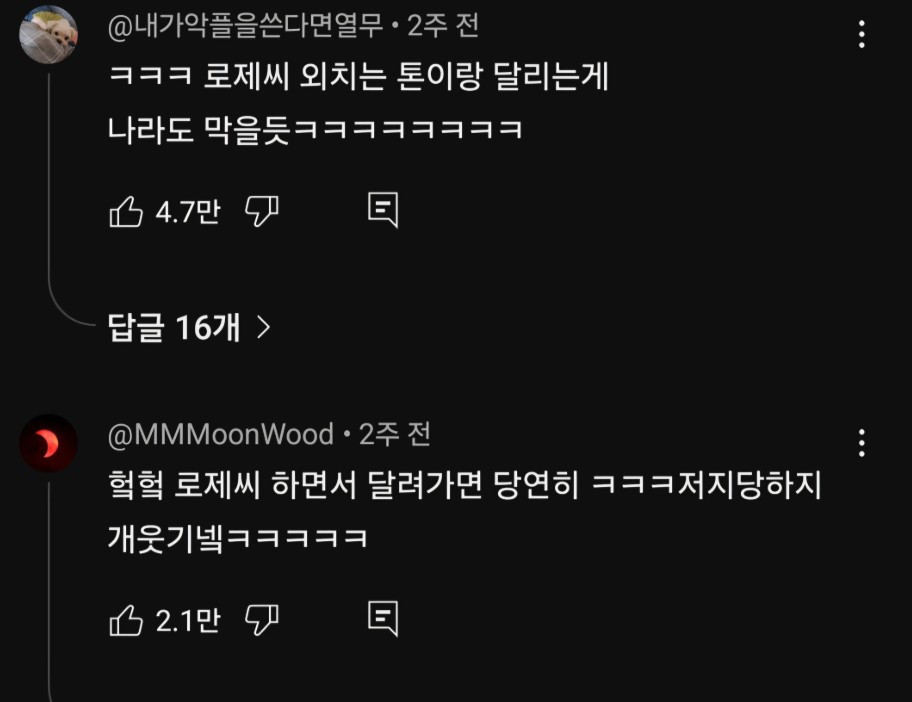This screenshot has height=702, width=912.
Task: Reply to MMMoonWood comment via speech icon
Action: [383, 619]
